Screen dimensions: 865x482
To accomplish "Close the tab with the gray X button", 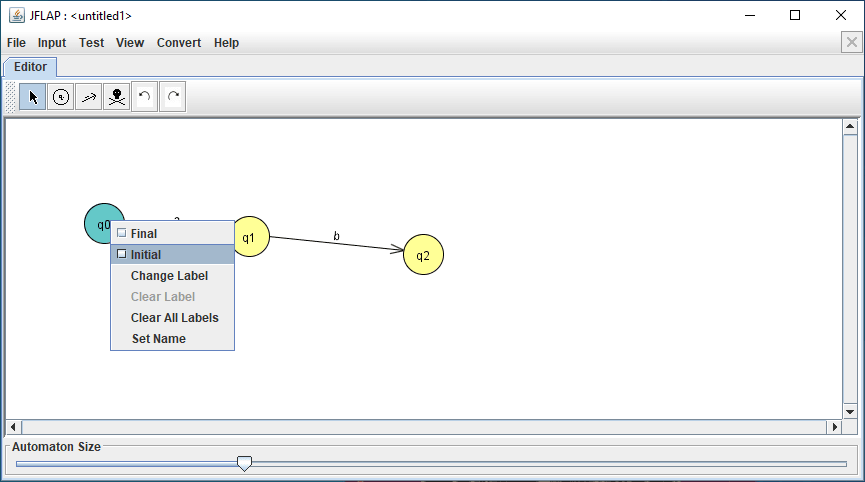I will click(852, 42).
